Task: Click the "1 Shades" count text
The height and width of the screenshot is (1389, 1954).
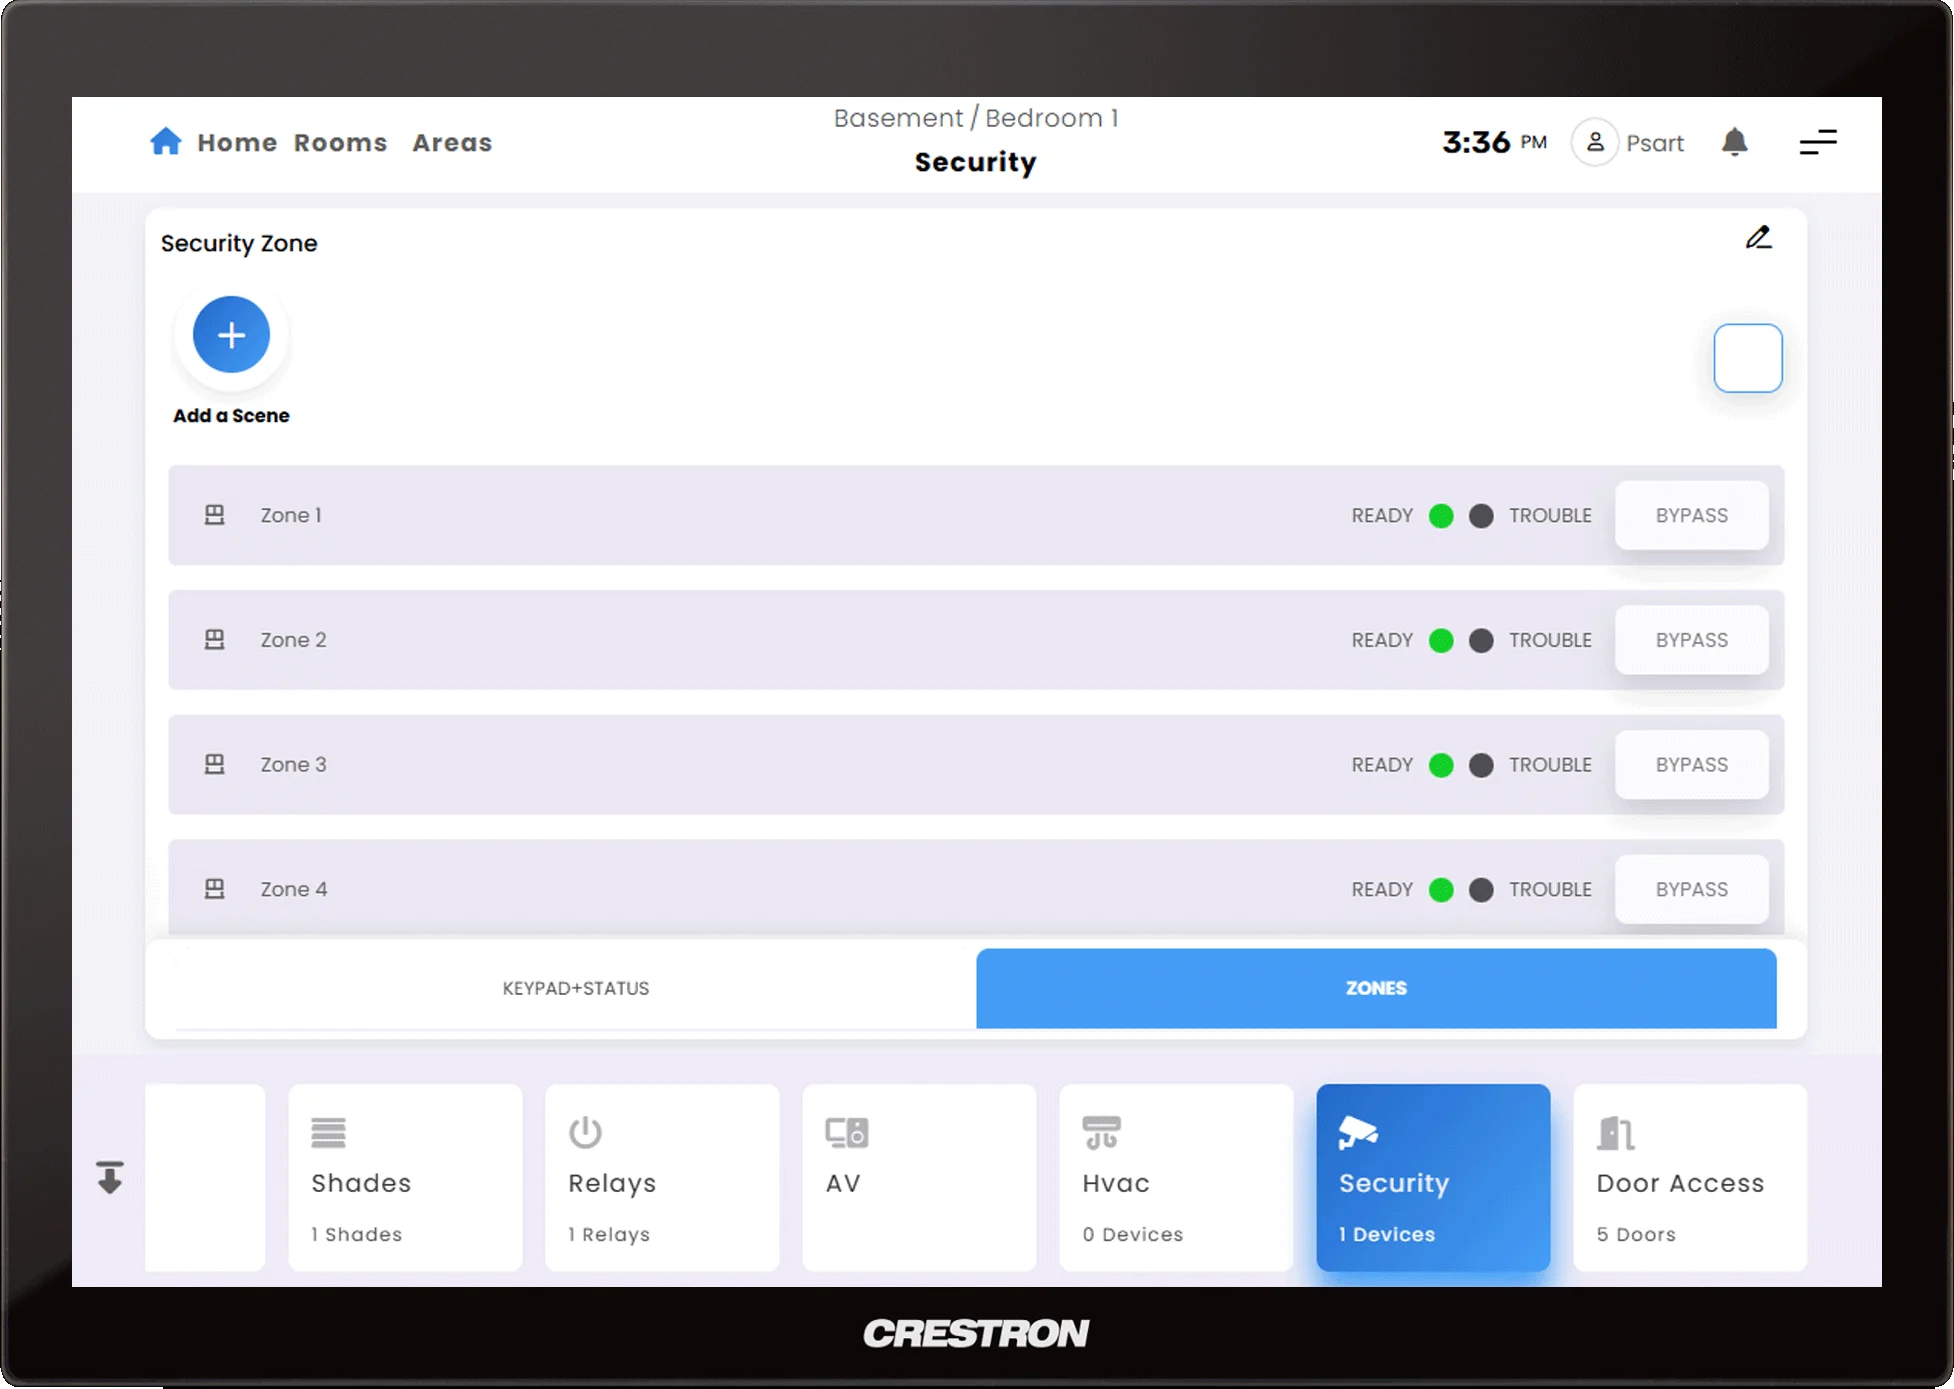Action: pyautogui.click(x=356, y=1234)
